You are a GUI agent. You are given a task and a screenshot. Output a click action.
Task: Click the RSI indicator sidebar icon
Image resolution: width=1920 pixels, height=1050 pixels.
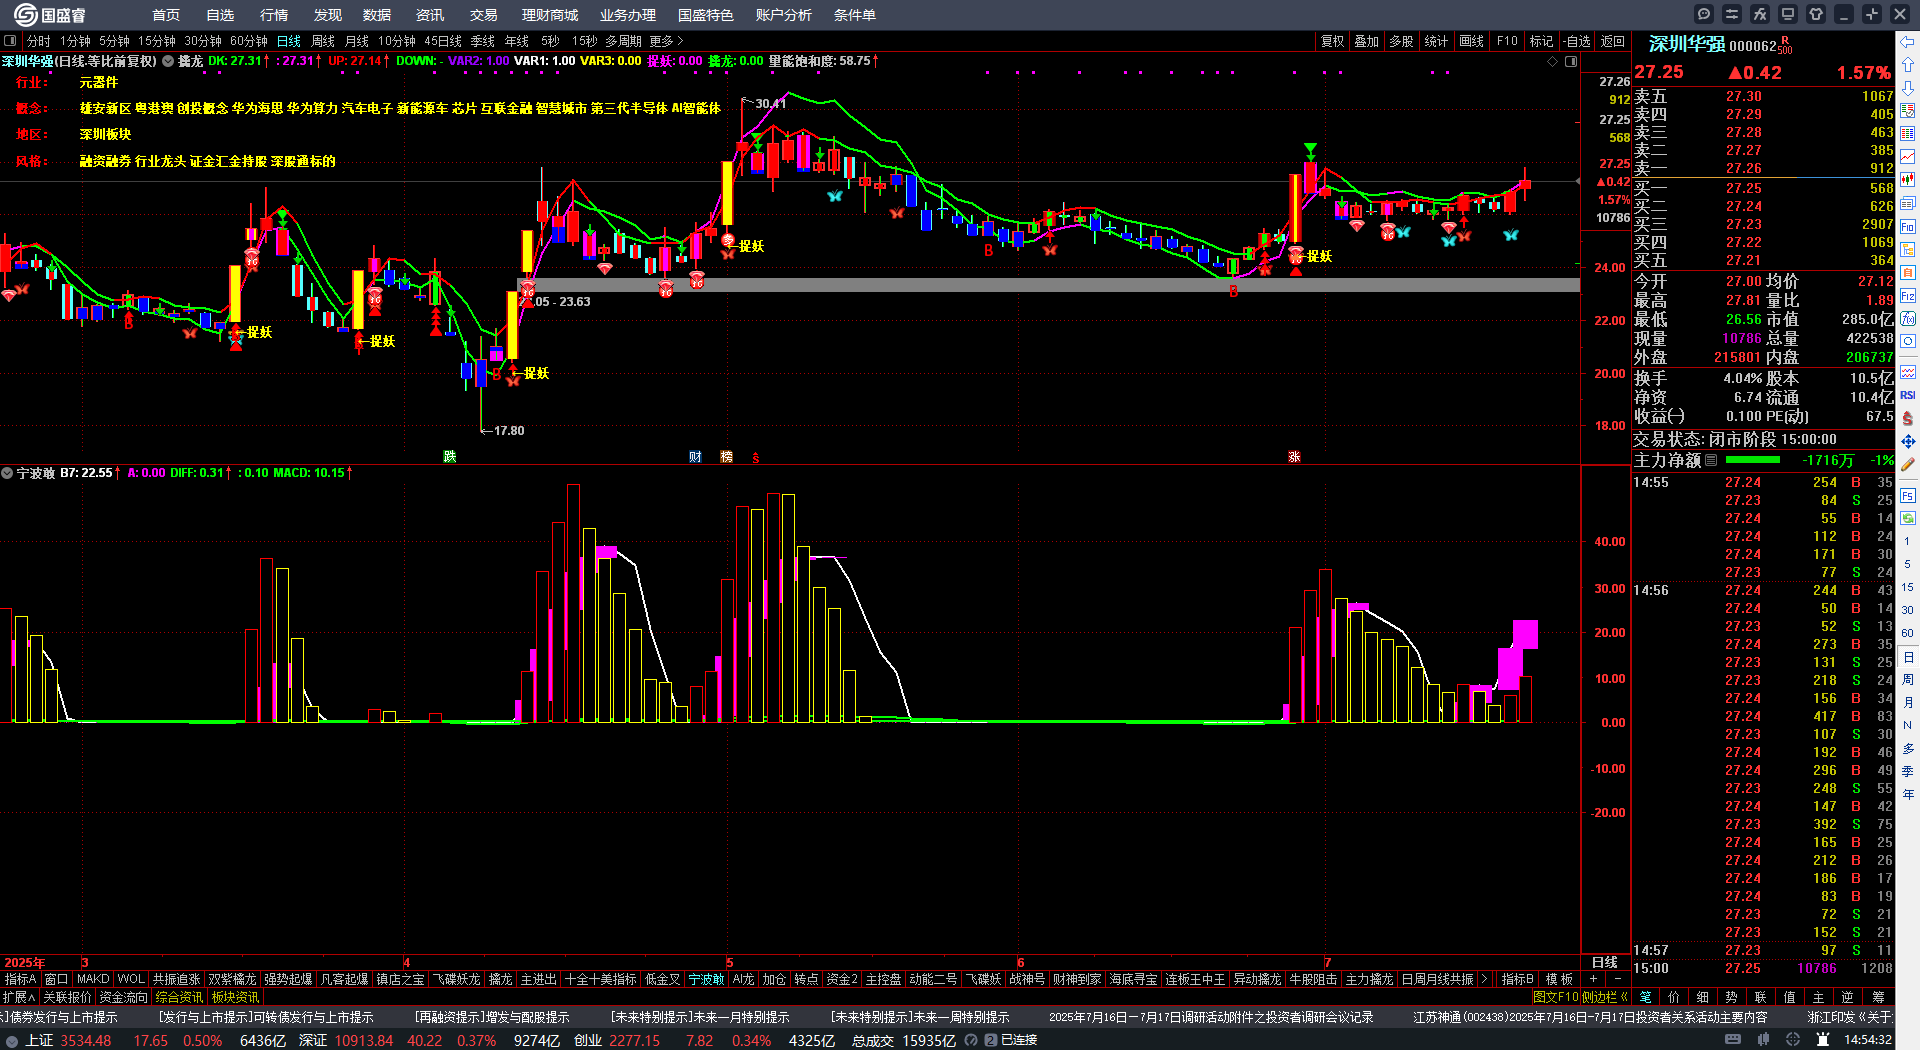pyautogui.click(x=1908, y=395)
